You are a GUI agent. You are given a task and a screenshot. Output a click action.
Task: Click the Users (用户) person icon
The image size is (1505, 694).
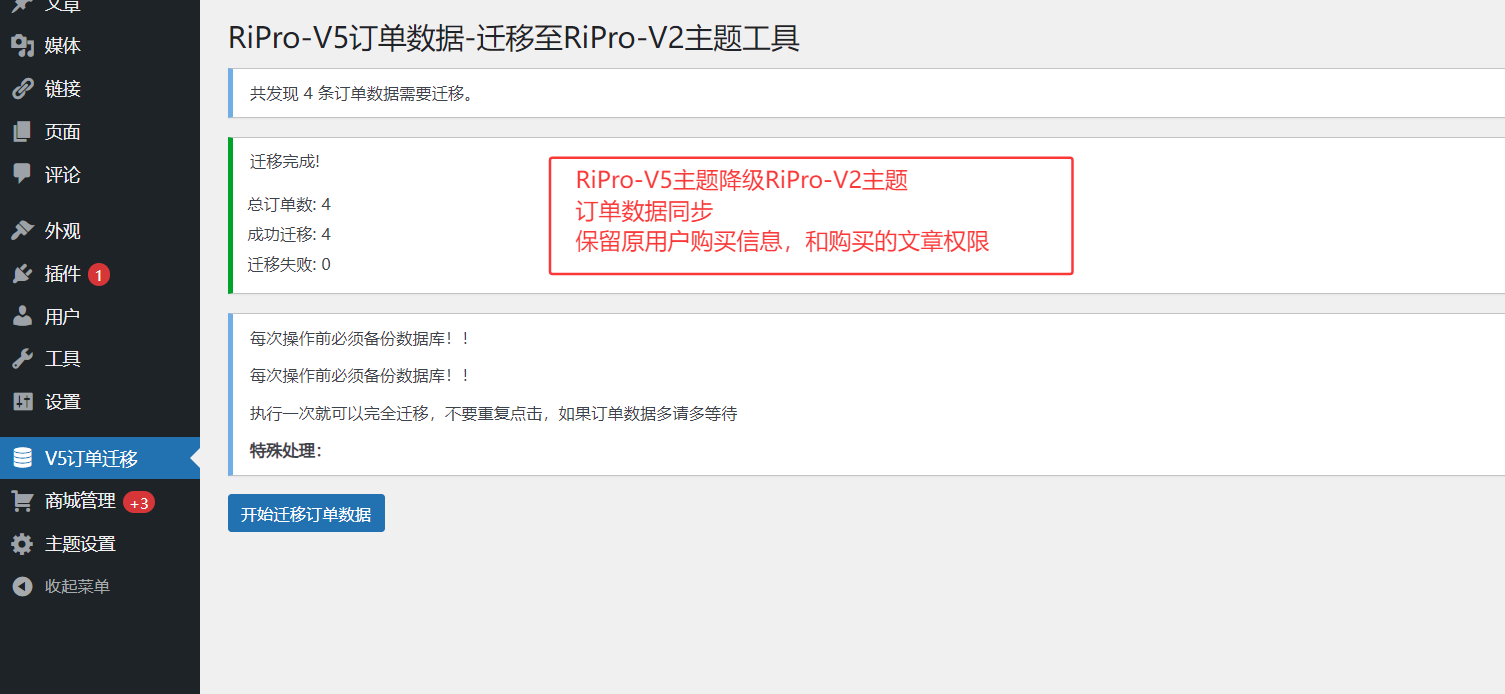click(23, 317)
